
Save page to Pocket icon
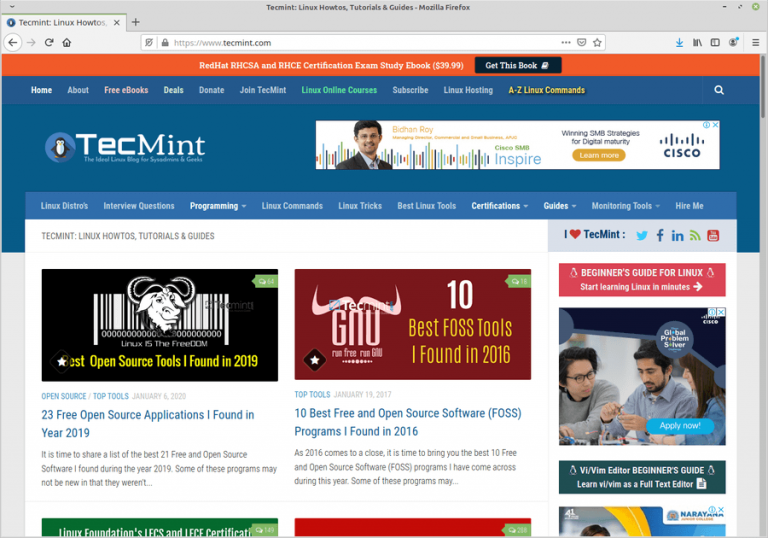581,43
